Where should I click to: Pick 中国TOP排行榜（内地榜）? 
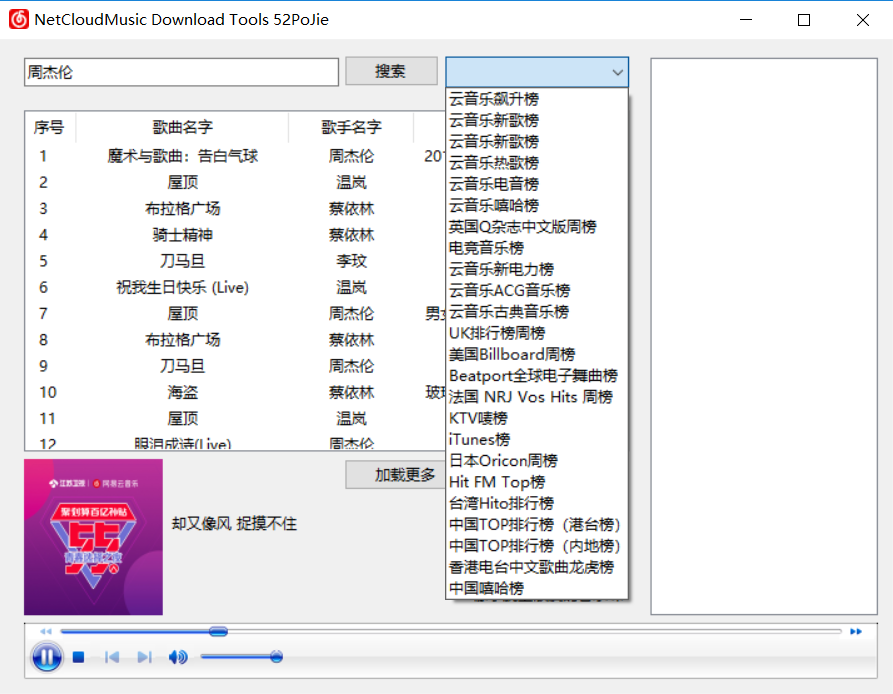[x=536, y=545]
